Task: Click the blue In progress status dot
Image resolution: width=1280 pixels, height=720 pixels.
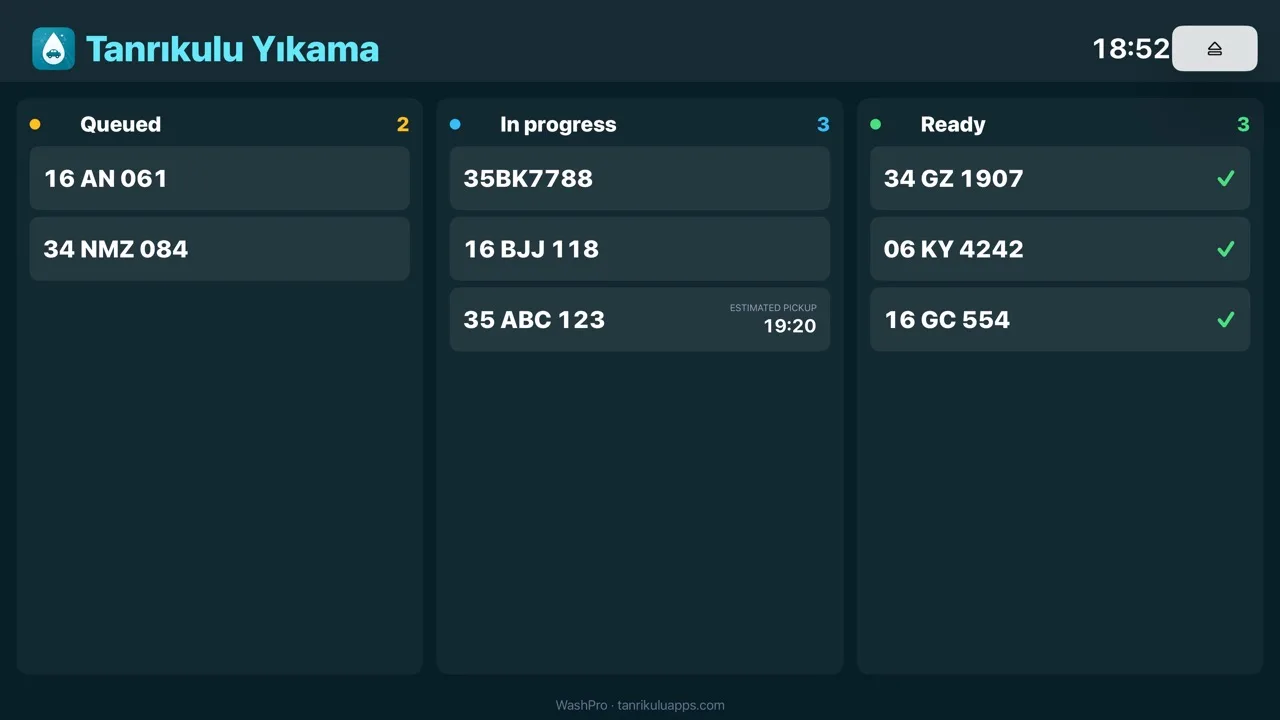Action: pyautogui.click(x=455, y=125)
